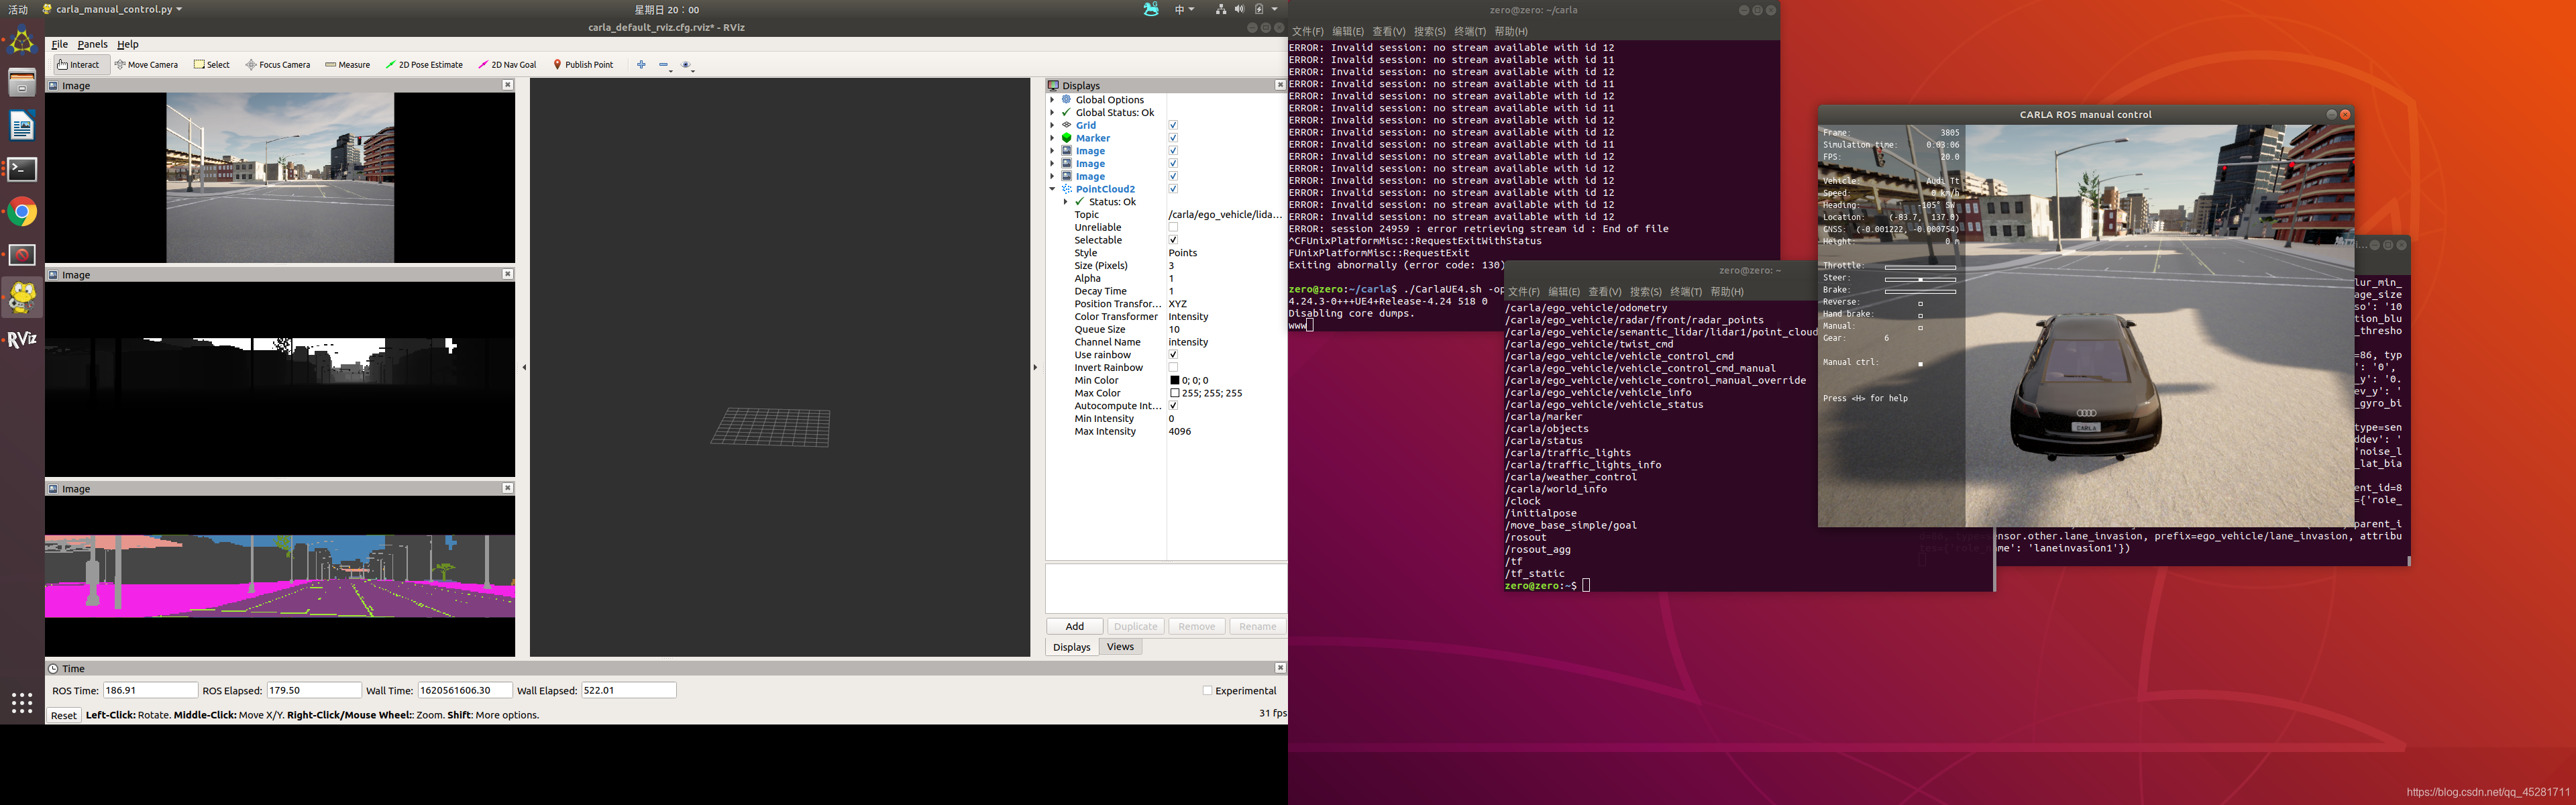Open 活动 Activities overview
The image size is (2576, 805).
pyautogui.click(x=18, y=9)
